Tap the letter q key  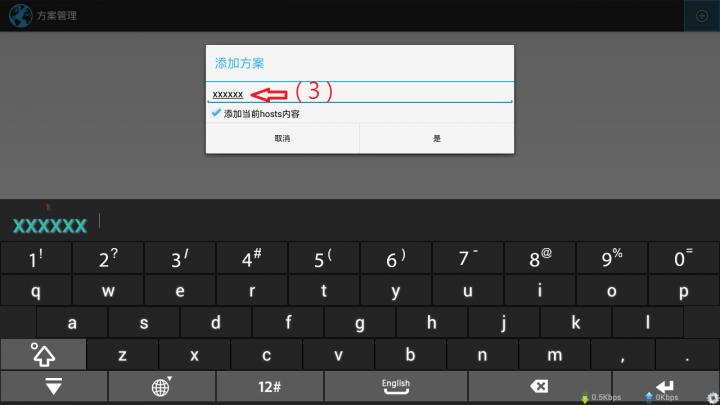pos(36,291)
